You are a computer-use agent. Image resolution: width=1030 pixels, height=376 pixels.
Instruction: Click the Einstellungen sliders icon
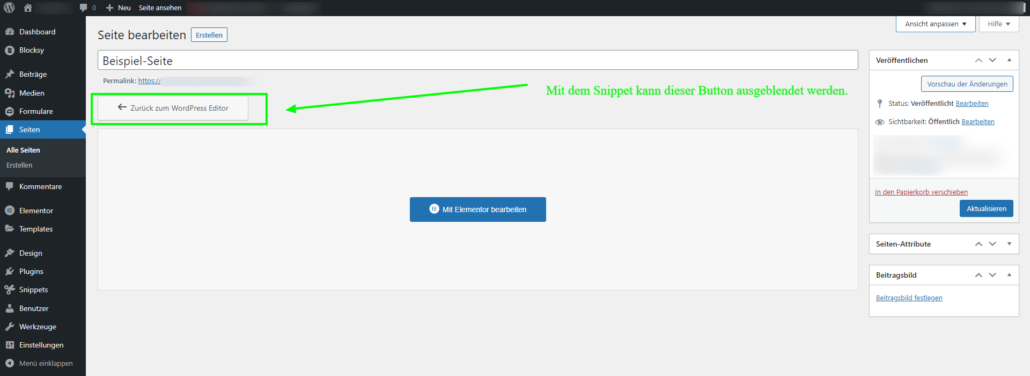point(9,344)
